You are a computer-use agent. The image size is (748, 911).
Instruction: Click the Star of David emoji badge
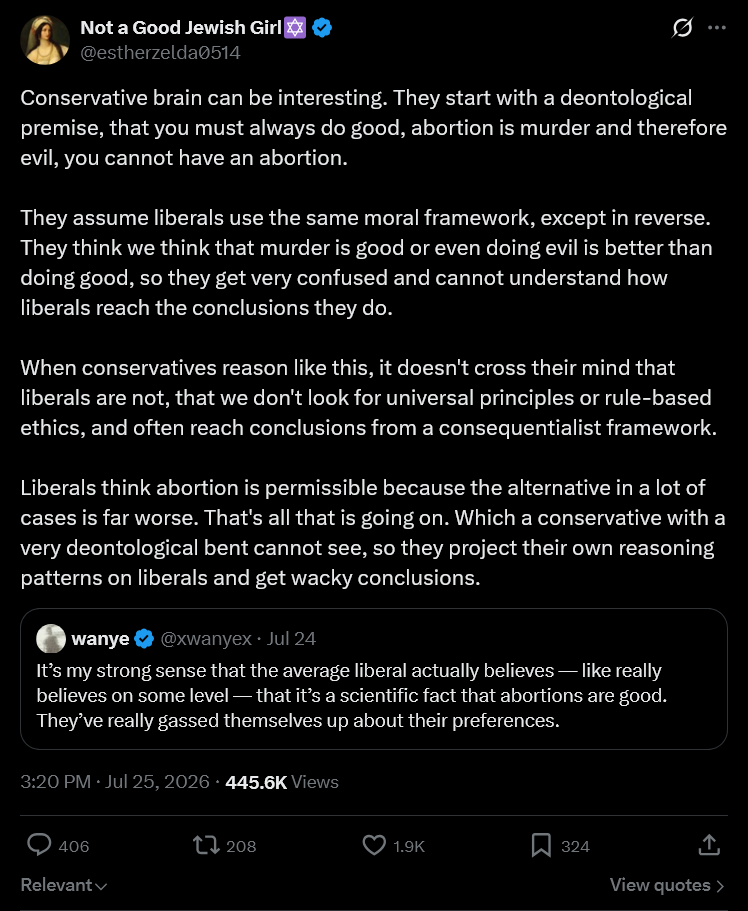[295, 27]
